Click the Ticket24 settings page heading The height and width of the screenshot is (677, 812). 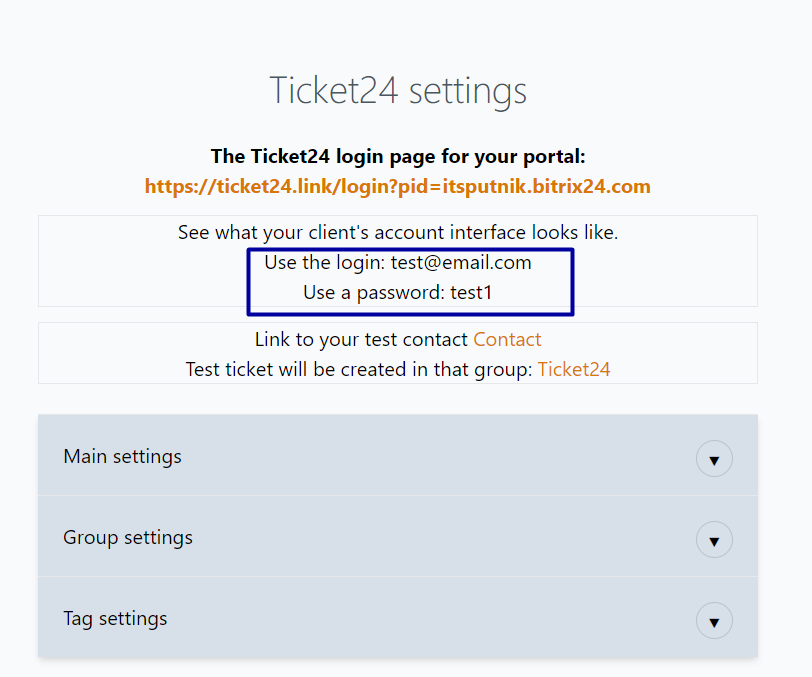coord(398,91)
